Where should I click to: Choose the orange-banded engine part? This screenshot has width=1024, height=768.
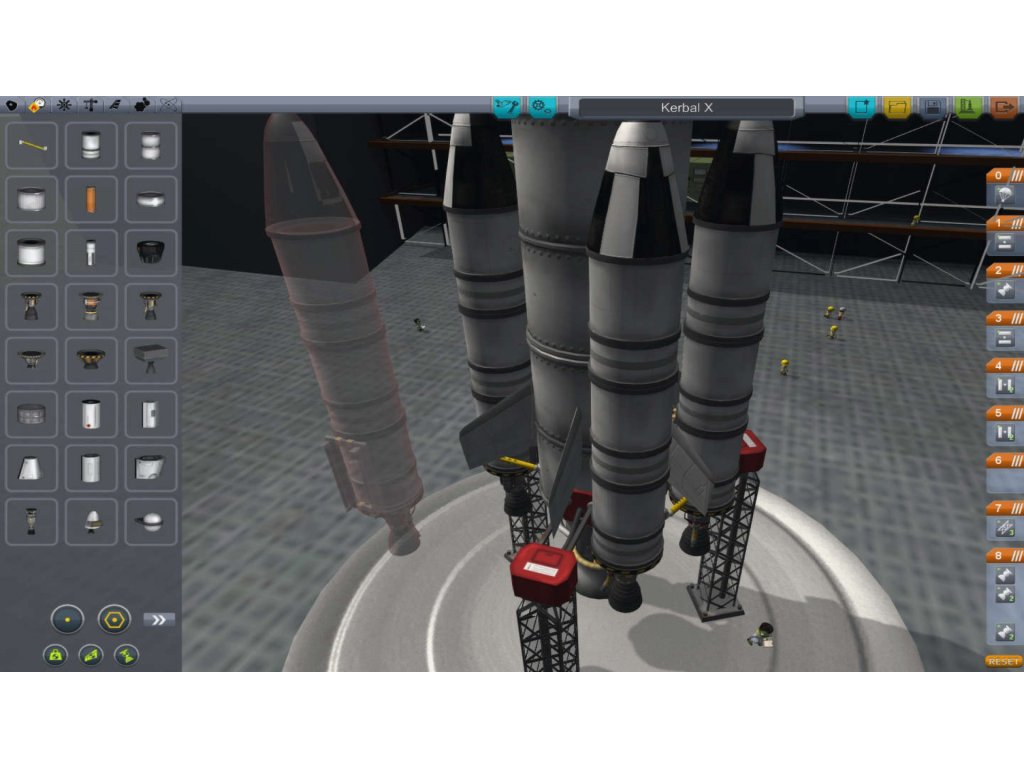click(x=91, y=306)
